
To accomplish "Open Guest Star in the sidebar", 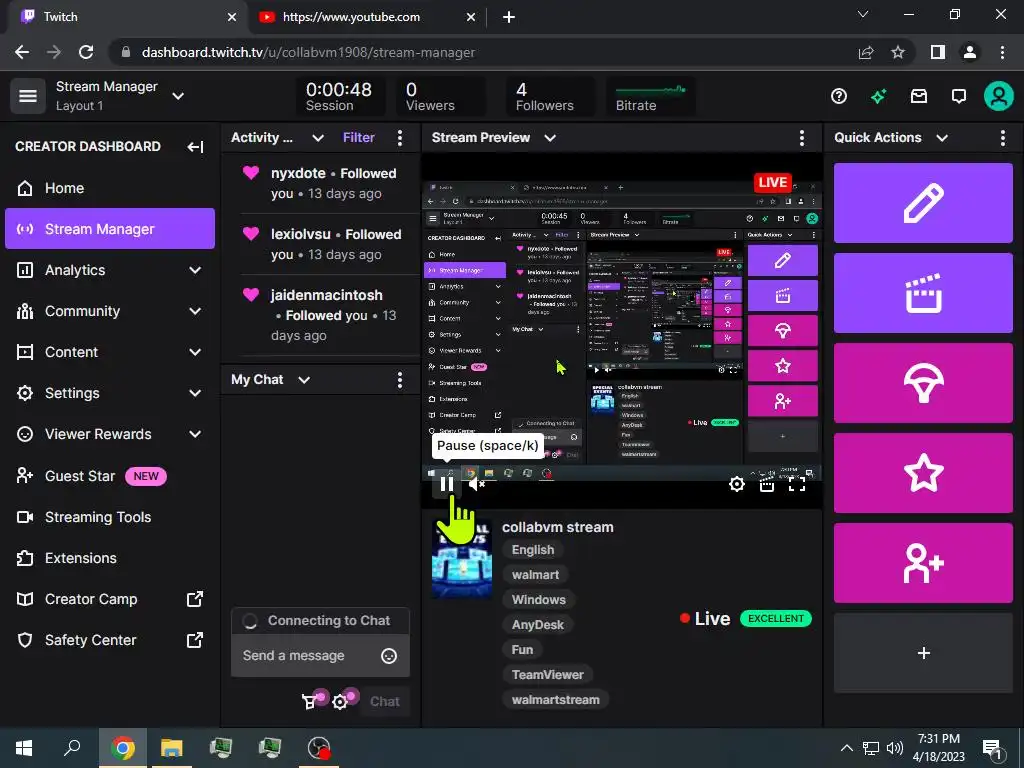I will coord(110,476).
